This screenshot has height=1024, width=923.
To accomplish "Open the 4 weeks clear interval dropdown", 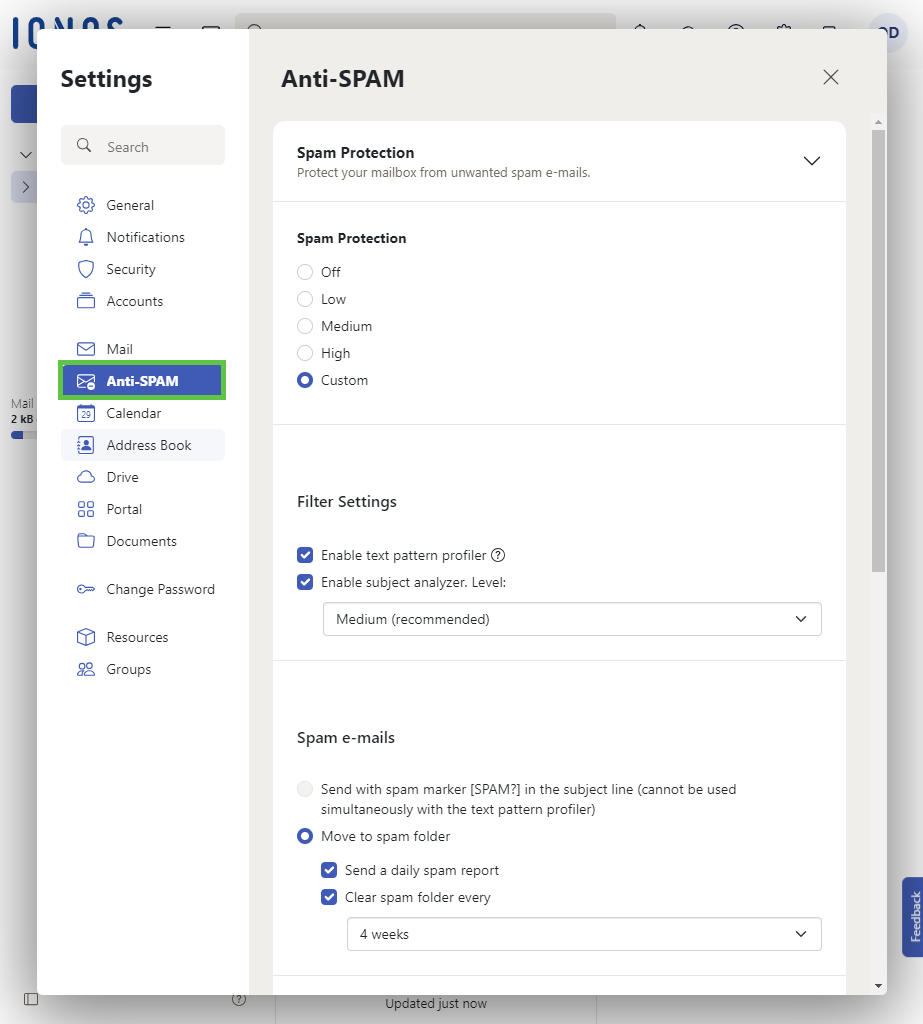I will tap(584, 934).
